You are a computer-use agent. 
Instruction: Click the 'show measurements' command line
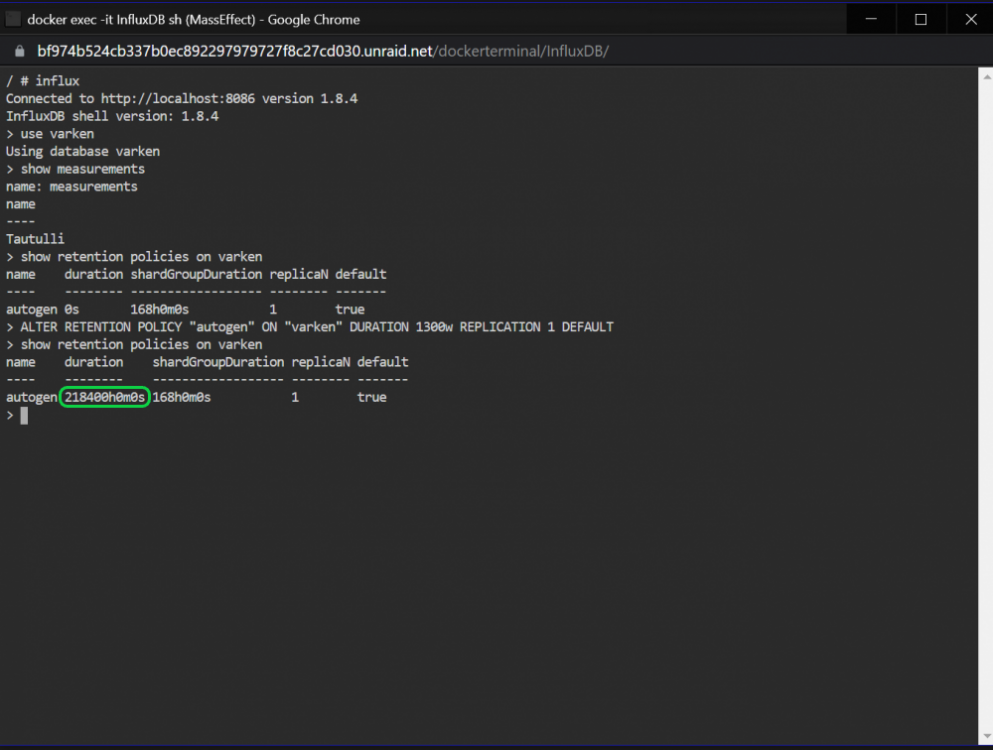click(75, 169)
